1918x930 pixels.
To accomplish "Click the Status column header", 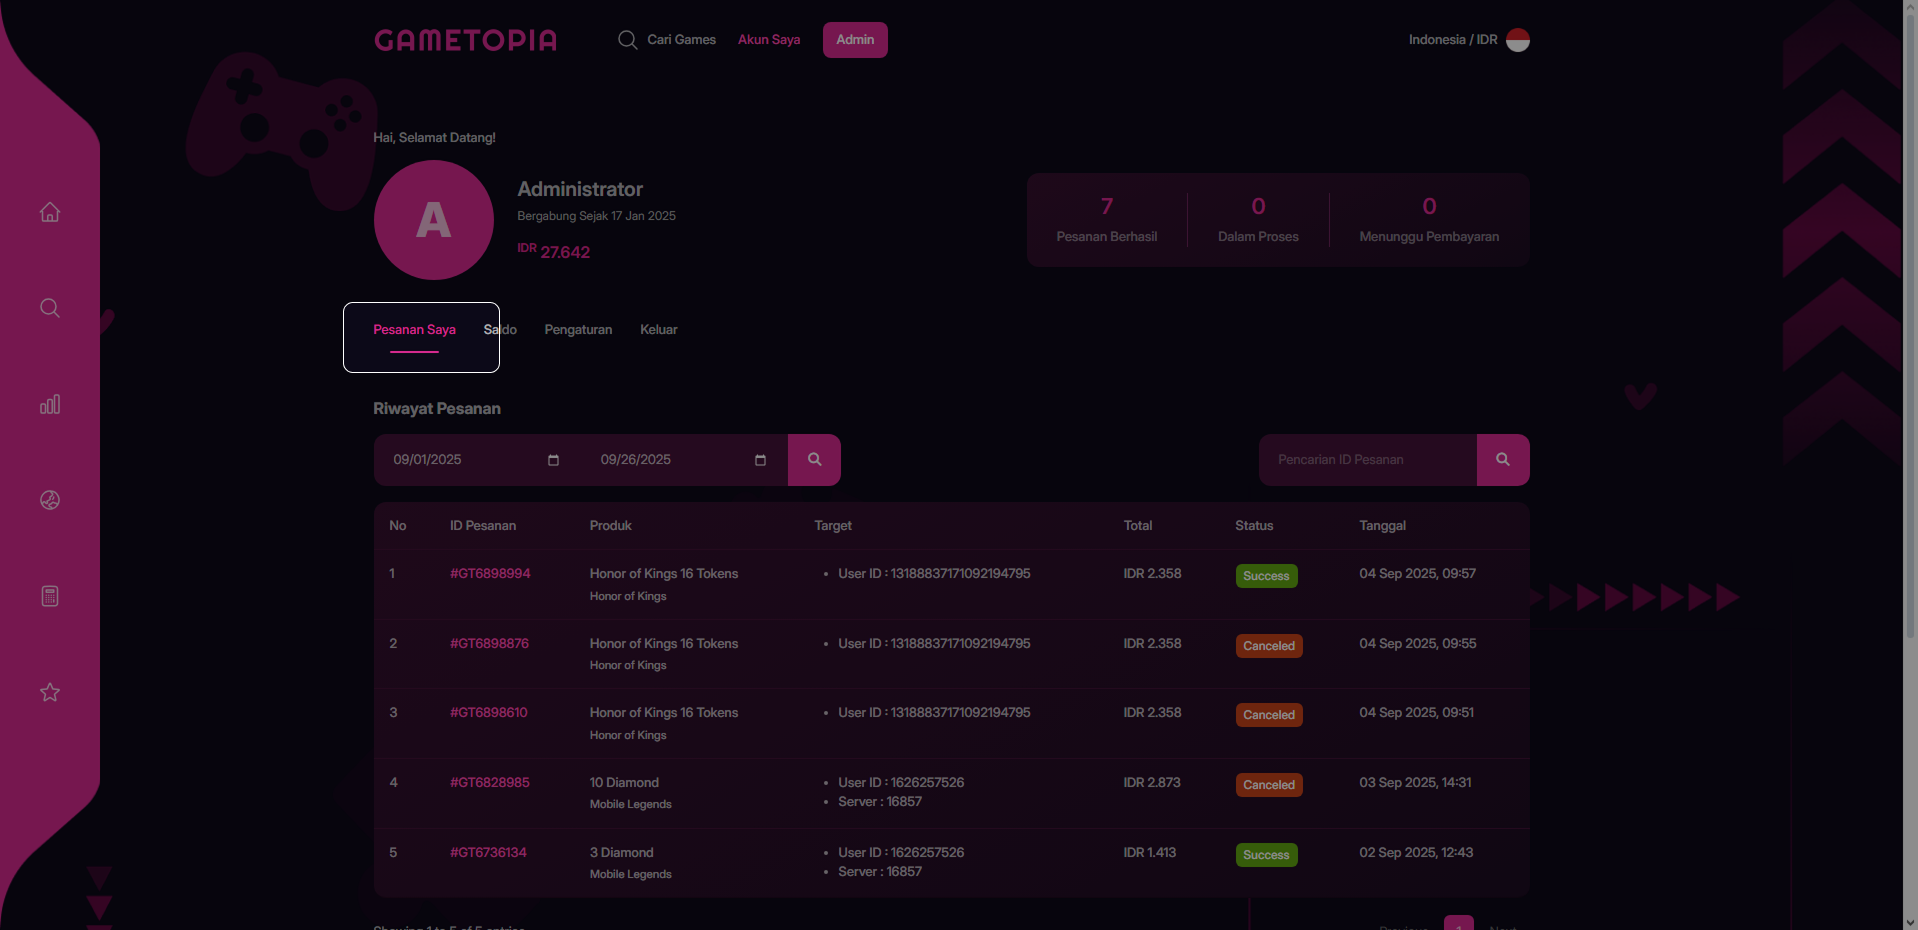I will [1254, 526].
